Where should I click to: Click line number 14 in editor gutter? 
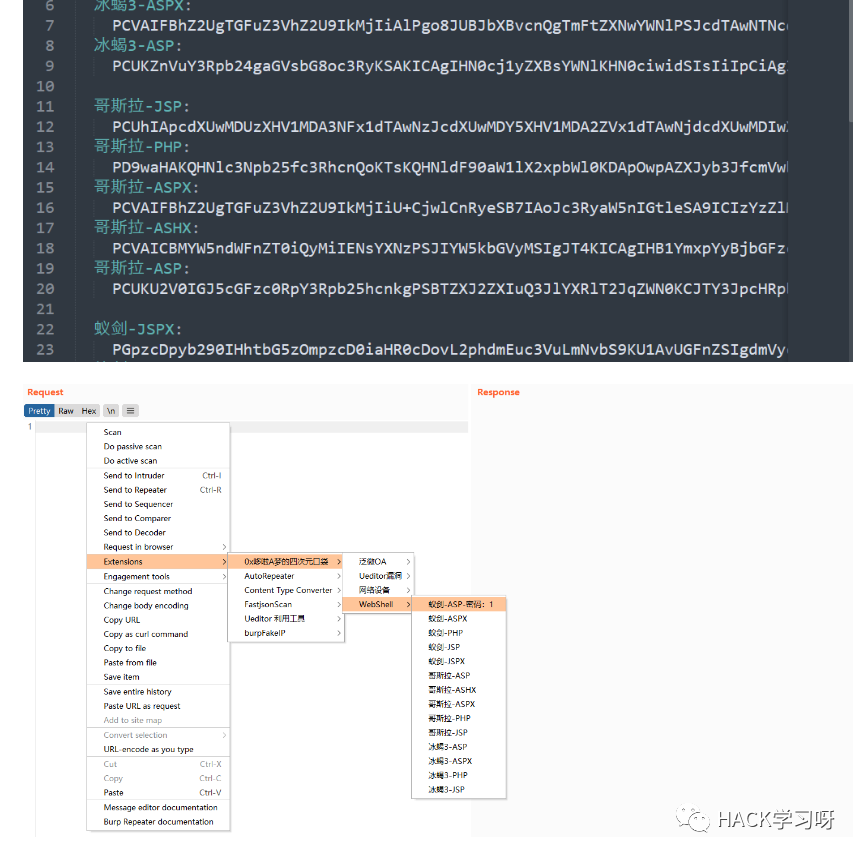(45, 168)
